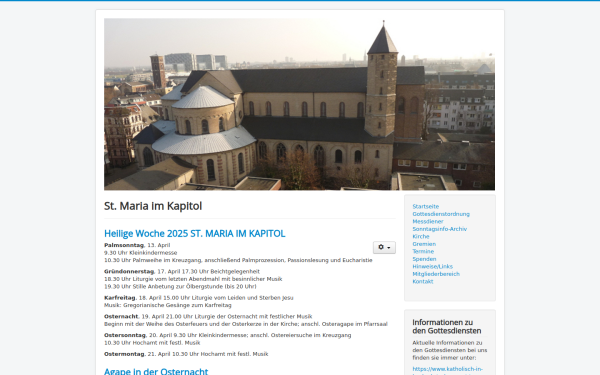Click the line '9.30 Uhr Kleinkindermesse'
The height and width of the screenshot is (375, 600).
tap(140, 253)
